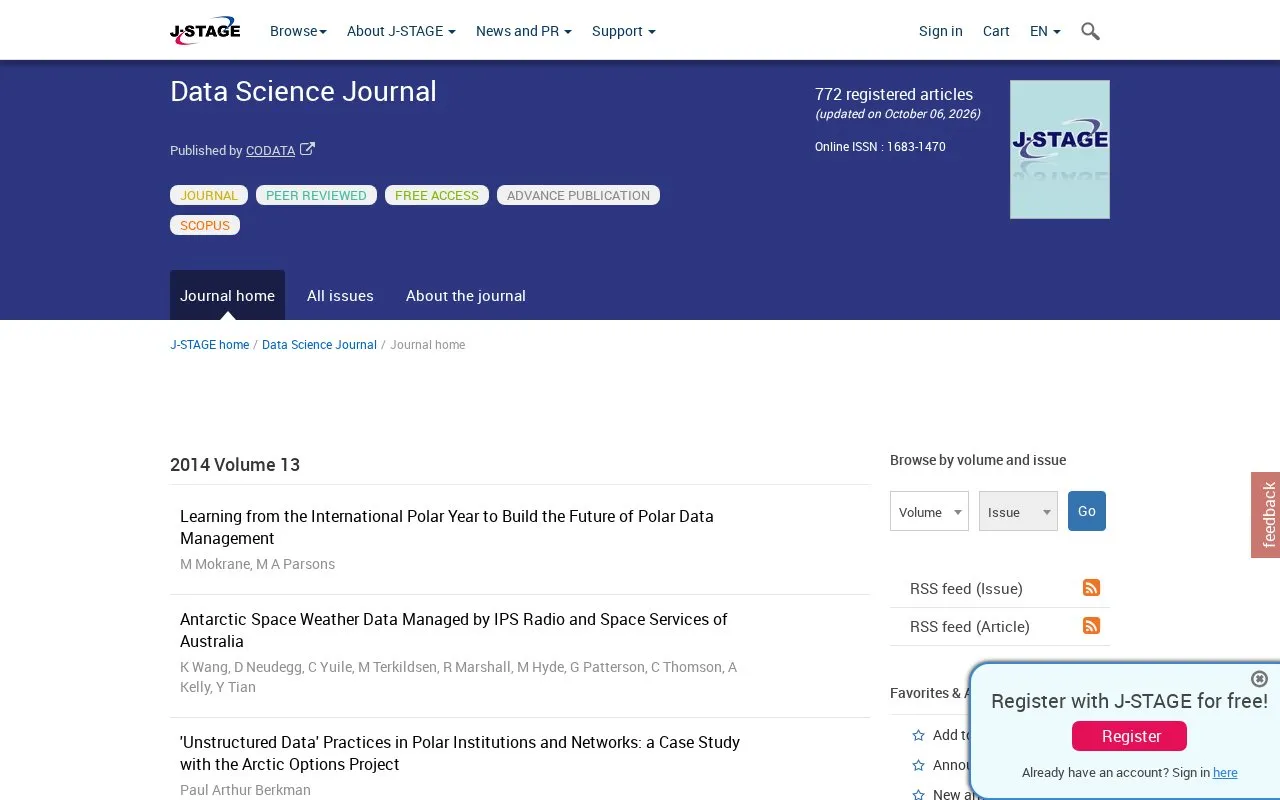Open the feedback side tab
Viewport: 1280px width, 800px height.
point(1266,515)
